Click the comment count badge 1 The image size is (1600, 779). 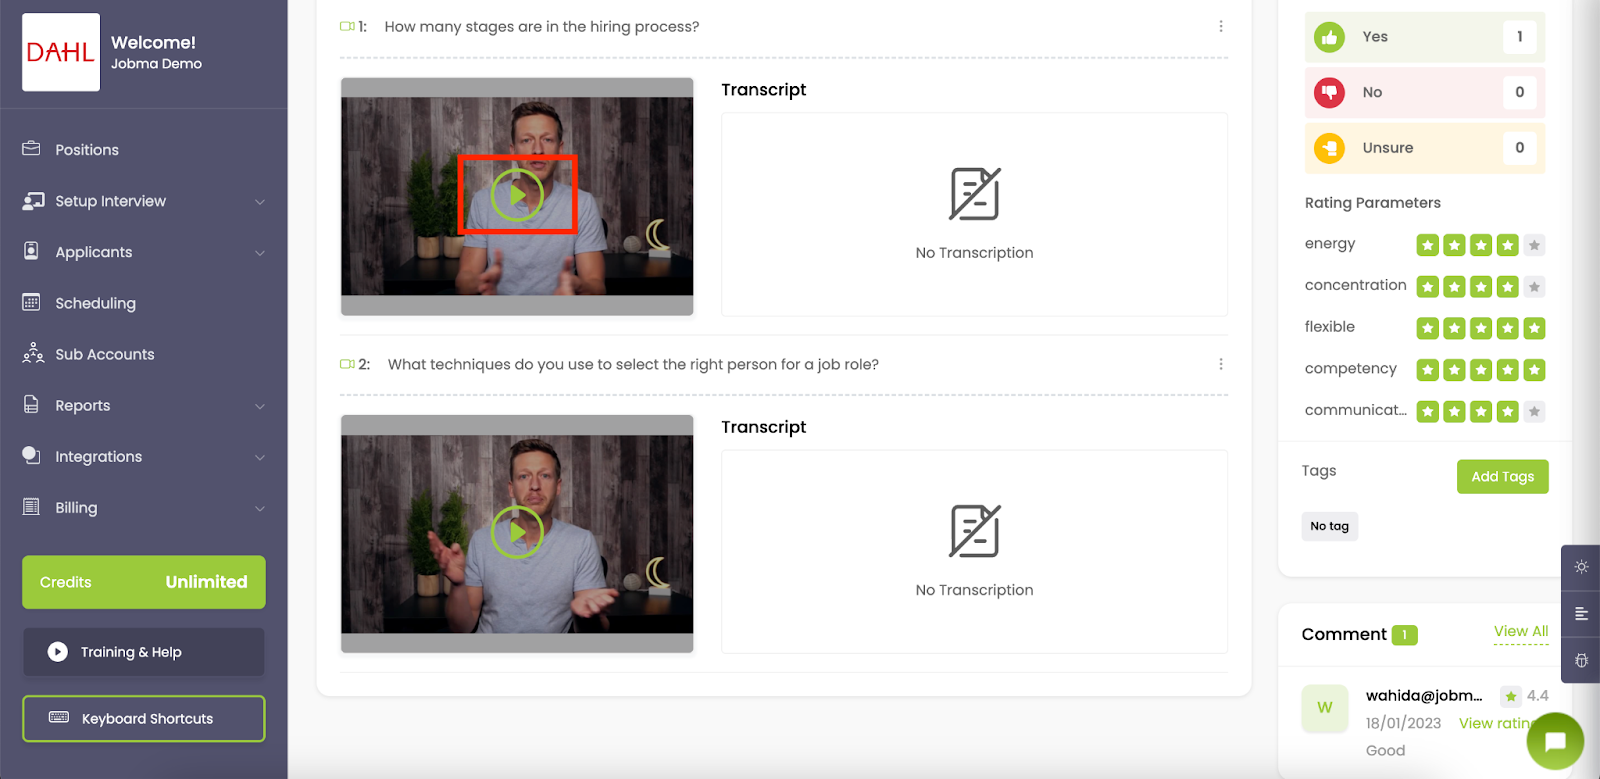1404,635
